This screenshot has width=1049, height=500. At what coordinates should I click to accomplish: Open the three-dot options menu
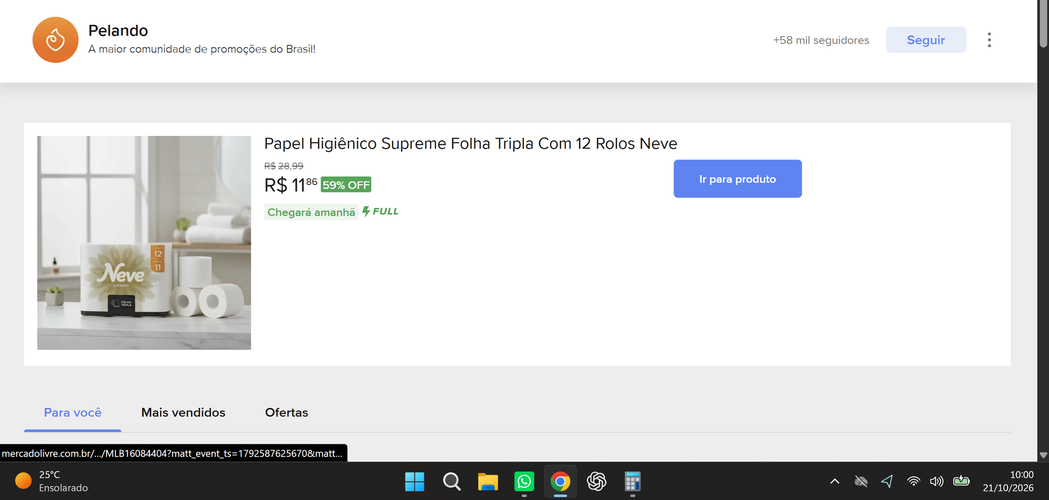pos(989,40)
